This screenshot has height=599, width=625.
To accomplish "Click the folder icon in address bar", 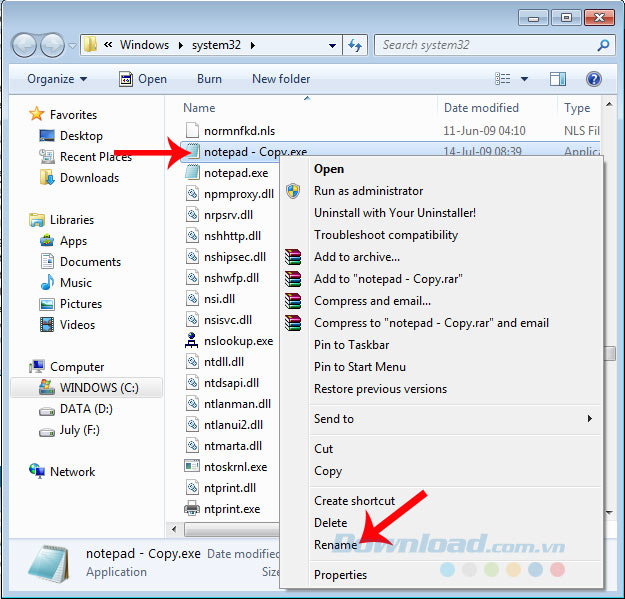I will (90, 45).
